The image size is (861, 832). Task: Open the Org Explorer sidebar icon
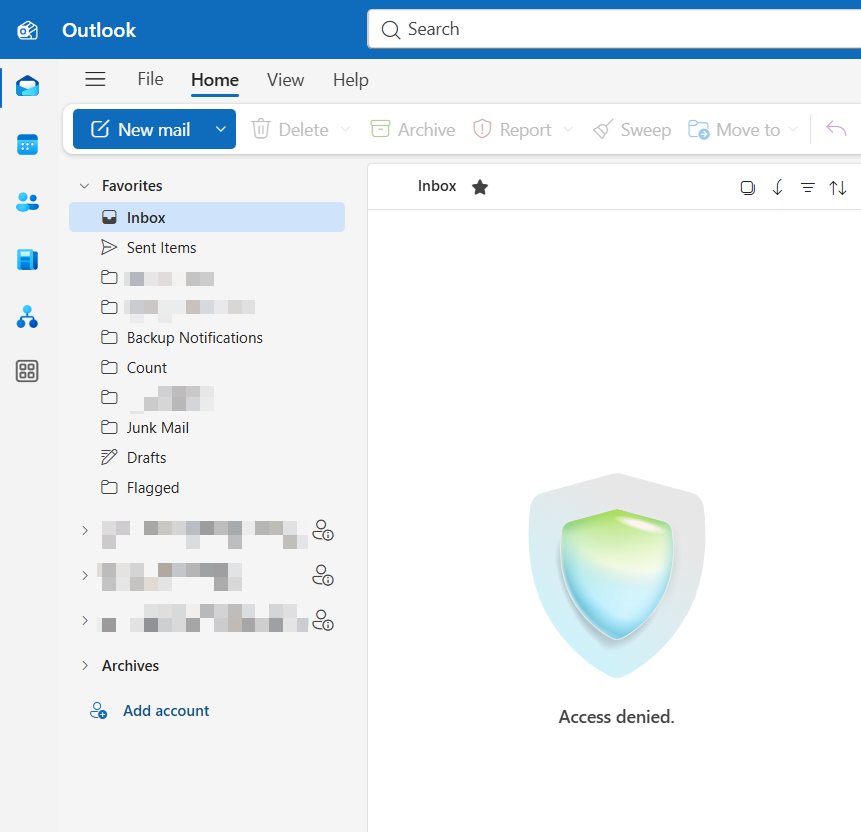pyautogui.click(x=27, y=317)
